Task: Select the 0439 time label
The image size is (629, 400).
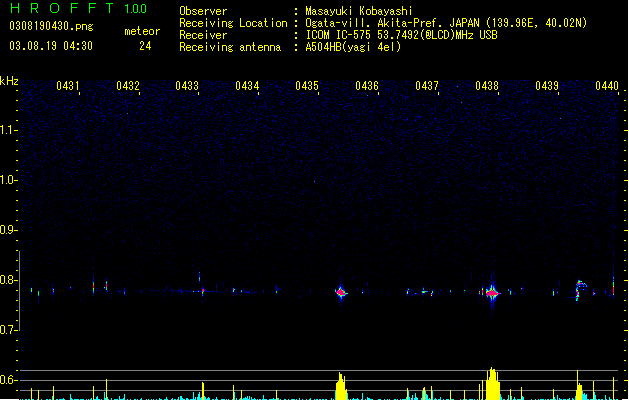Action: tap(547, 86)
